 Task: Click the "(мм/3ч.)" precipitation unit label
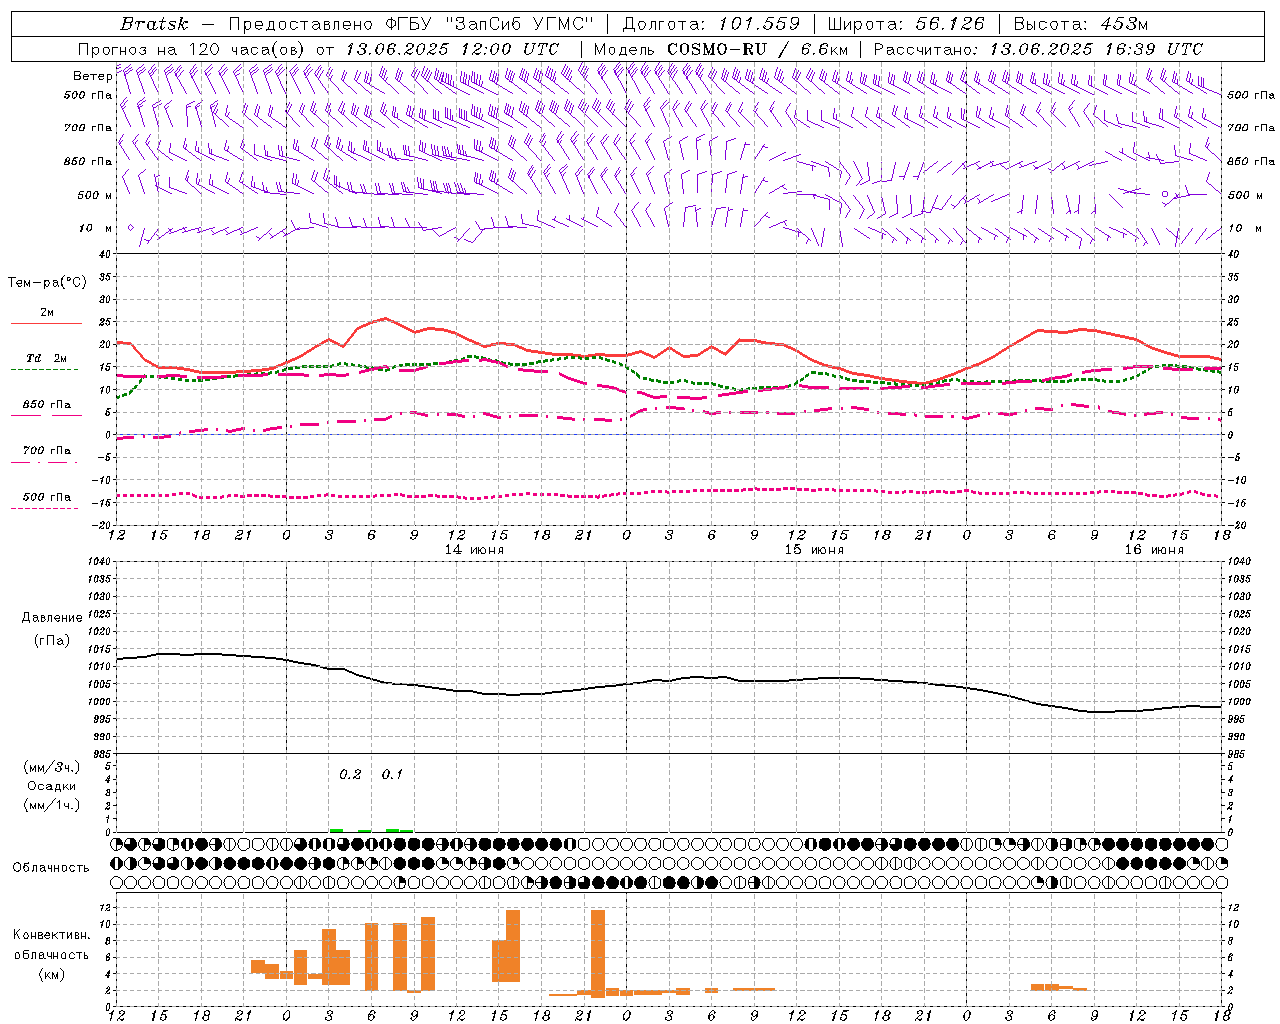(52, 767)
